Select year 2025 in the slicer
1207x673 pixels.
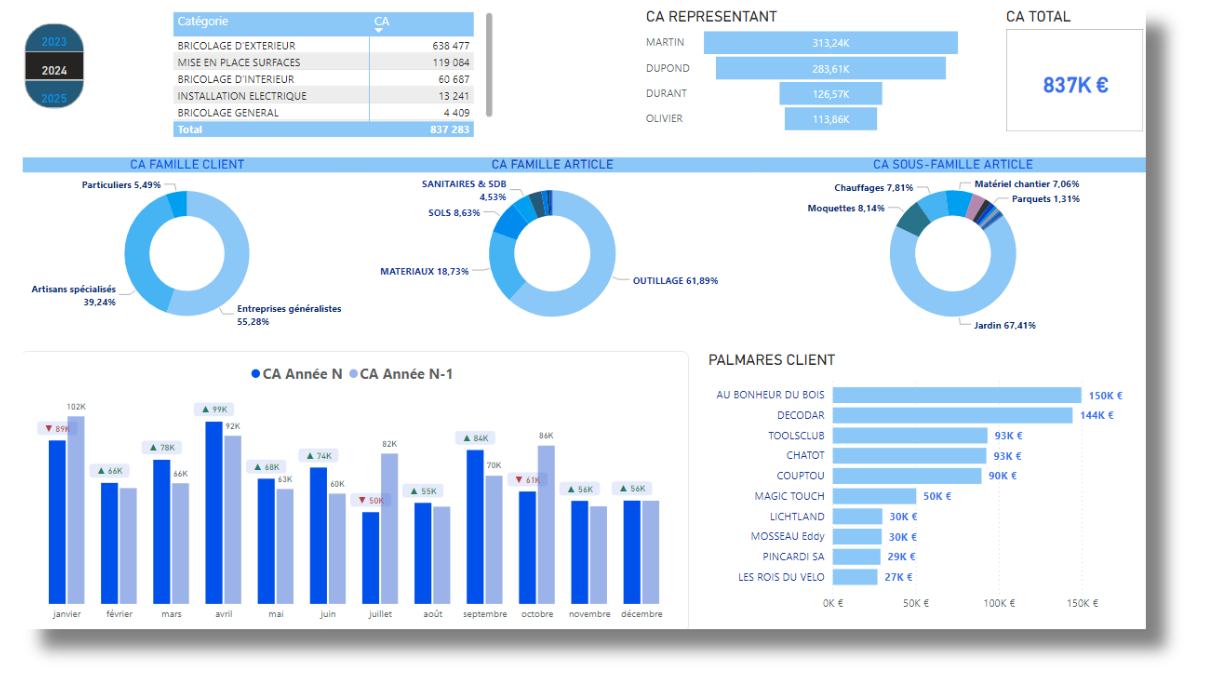click(54, 98)
